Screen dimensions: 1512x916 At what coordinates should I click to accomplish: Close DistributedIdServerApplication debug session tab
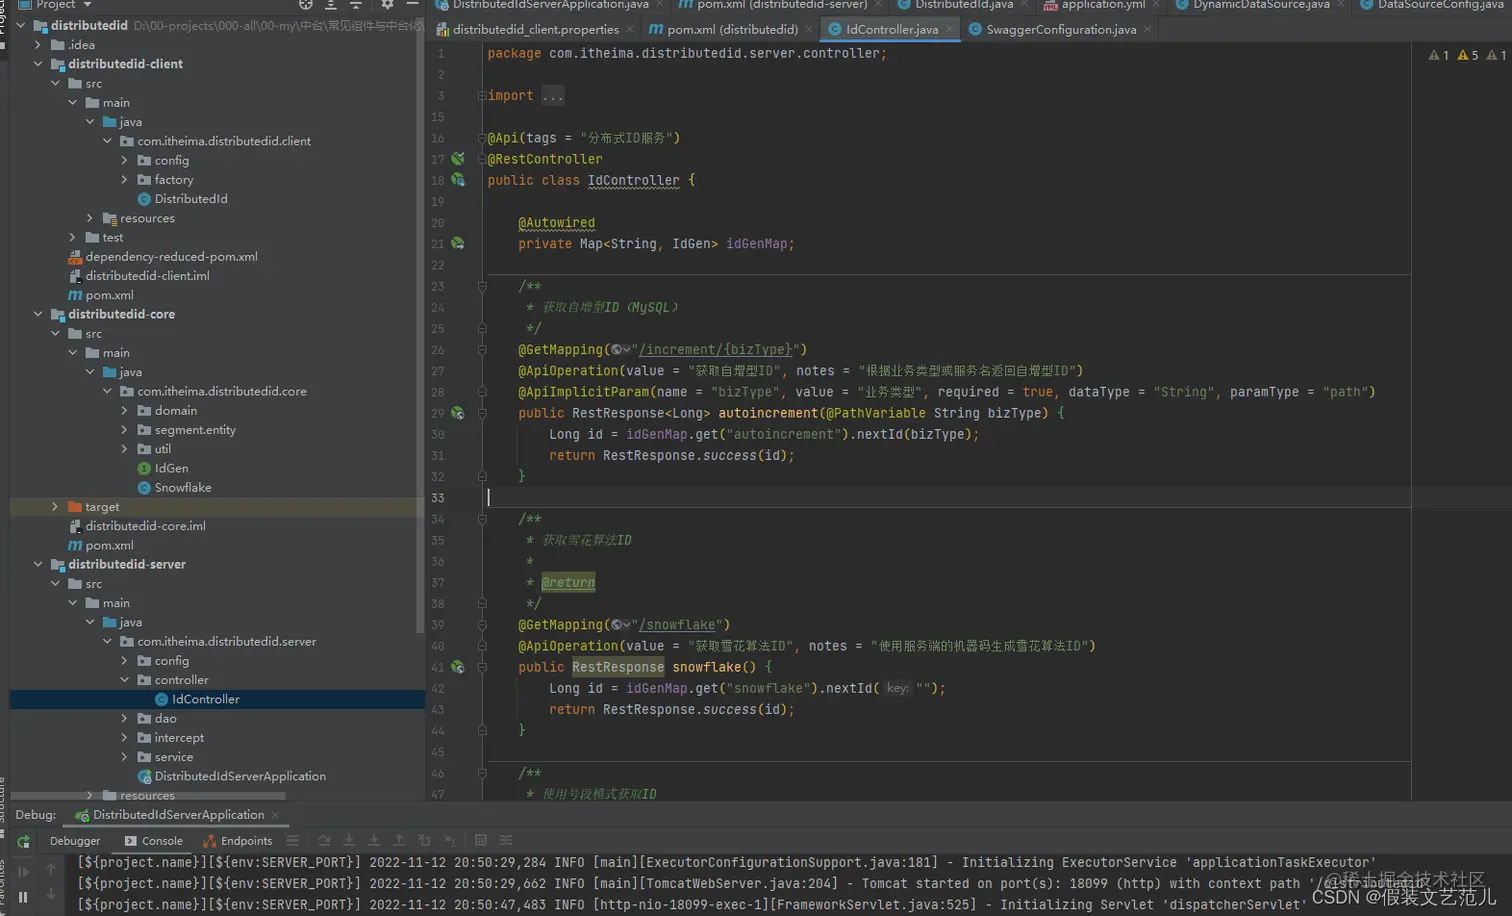pyautogui.click(x=275, y=816)
